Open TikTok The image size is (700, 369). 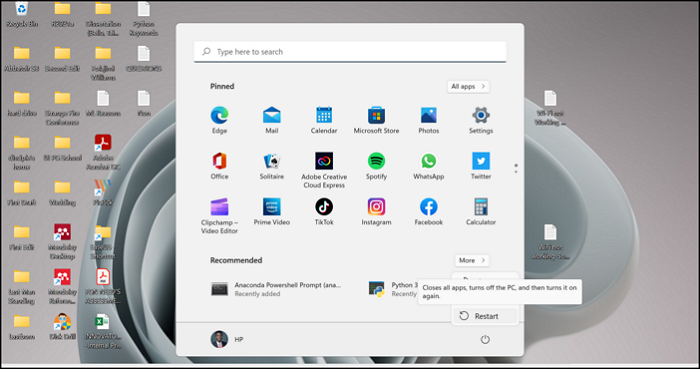[324, 211]
